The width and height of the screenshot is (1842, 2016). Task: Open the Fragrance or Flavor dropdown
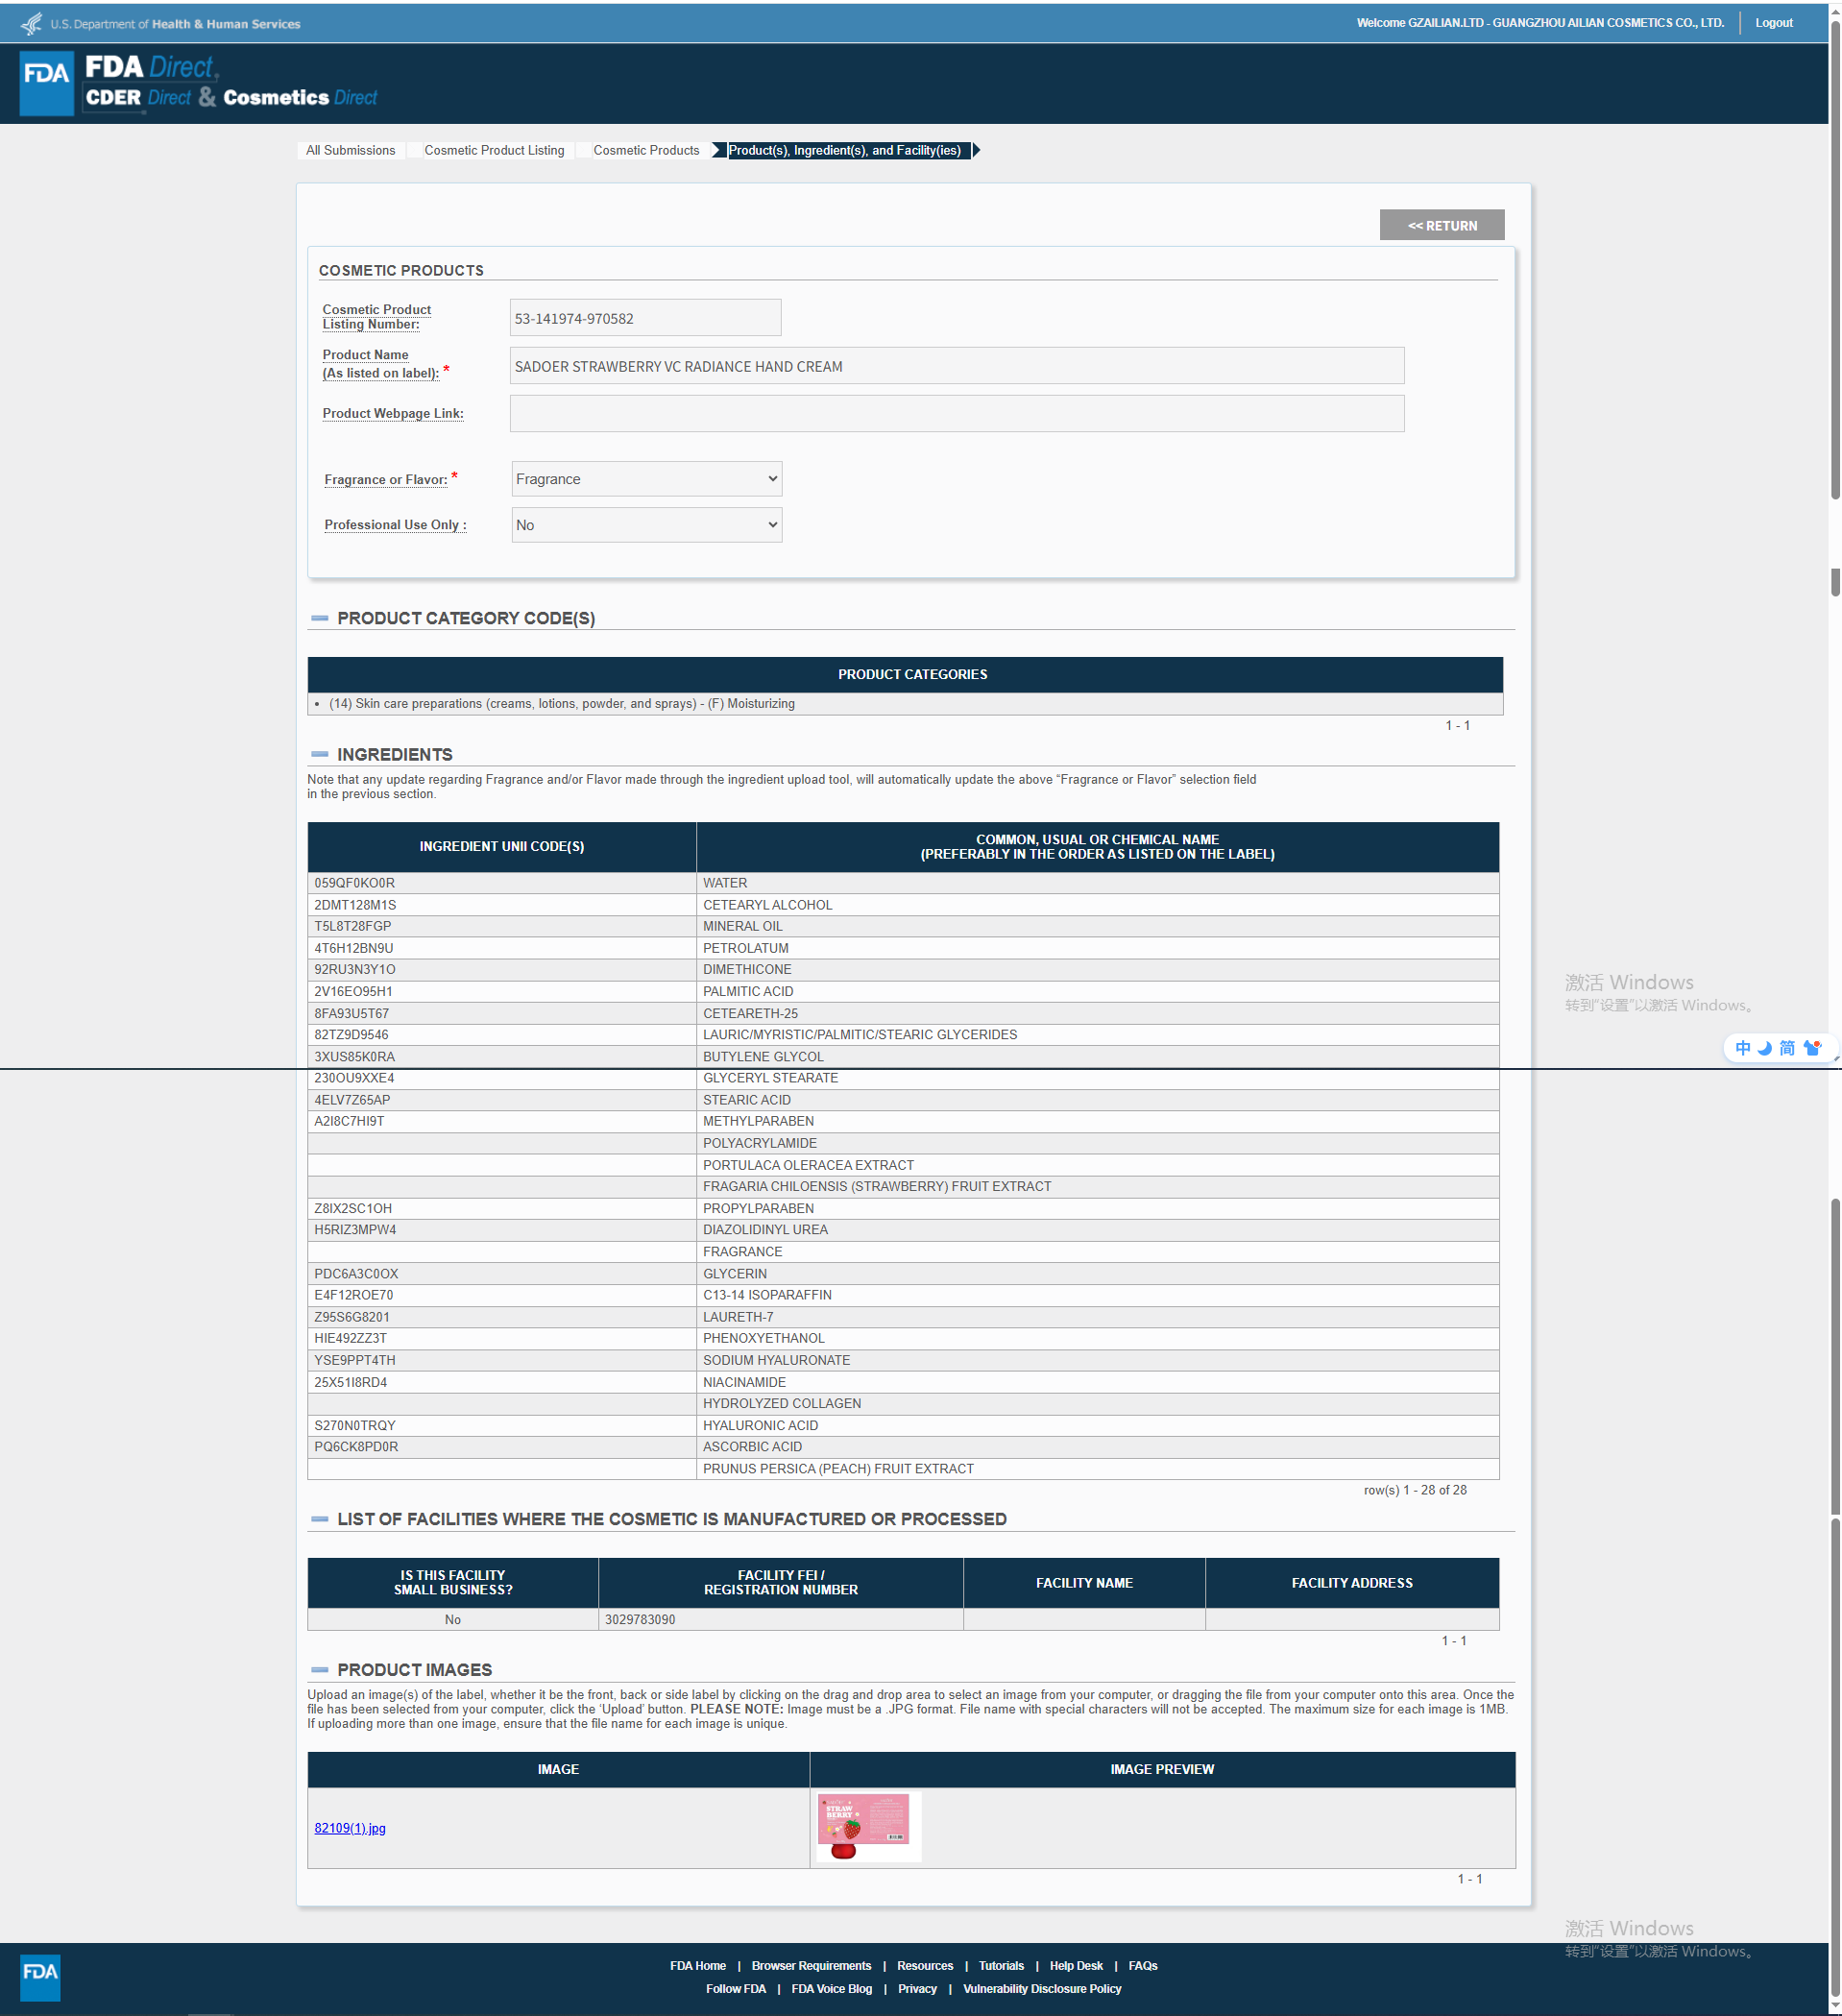pyautogui.click(x=646, y=479)
